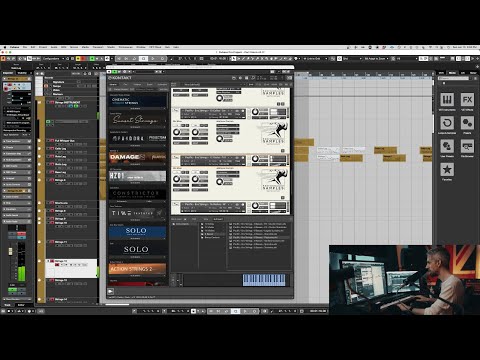Select Time Textures library banner
The height and width of the screenshot is (360, 480).
(x=138, y=213)
